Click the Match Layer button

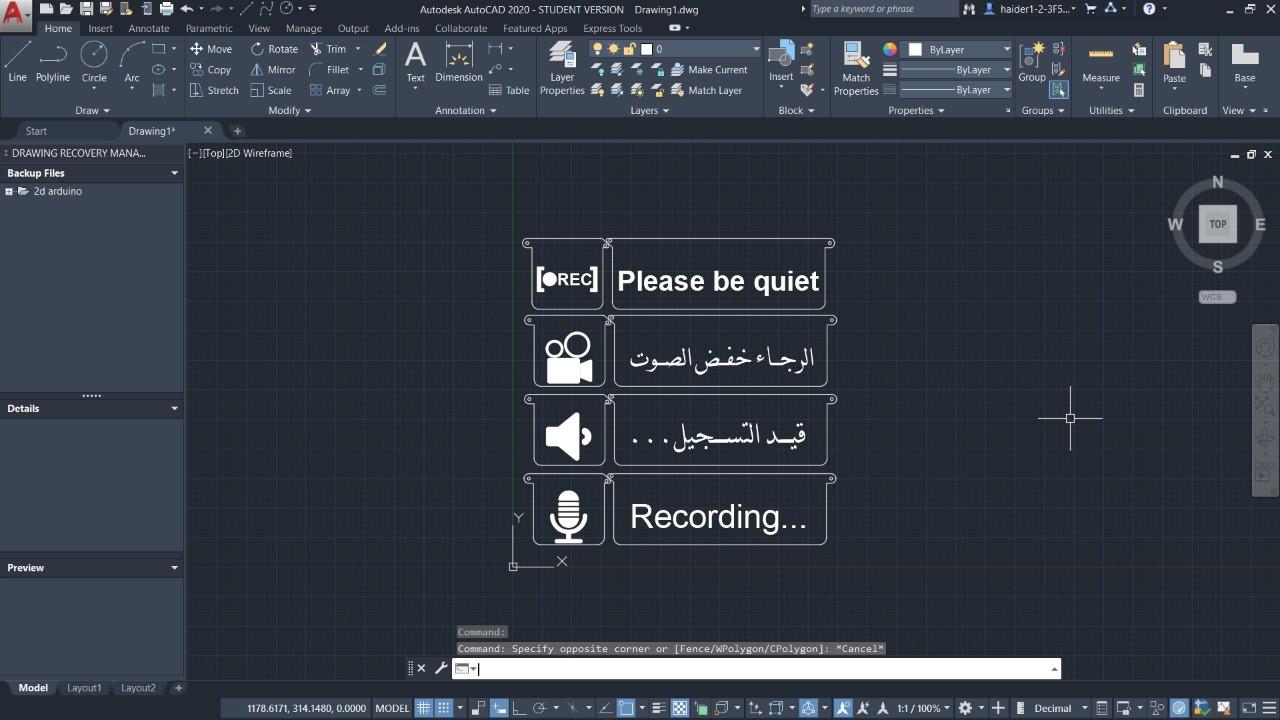tap(706, 90)
